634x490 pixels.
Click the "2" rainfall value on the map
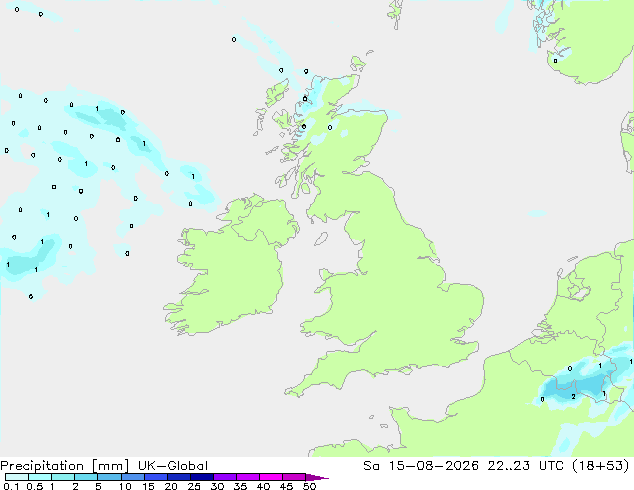pos(573,397)
